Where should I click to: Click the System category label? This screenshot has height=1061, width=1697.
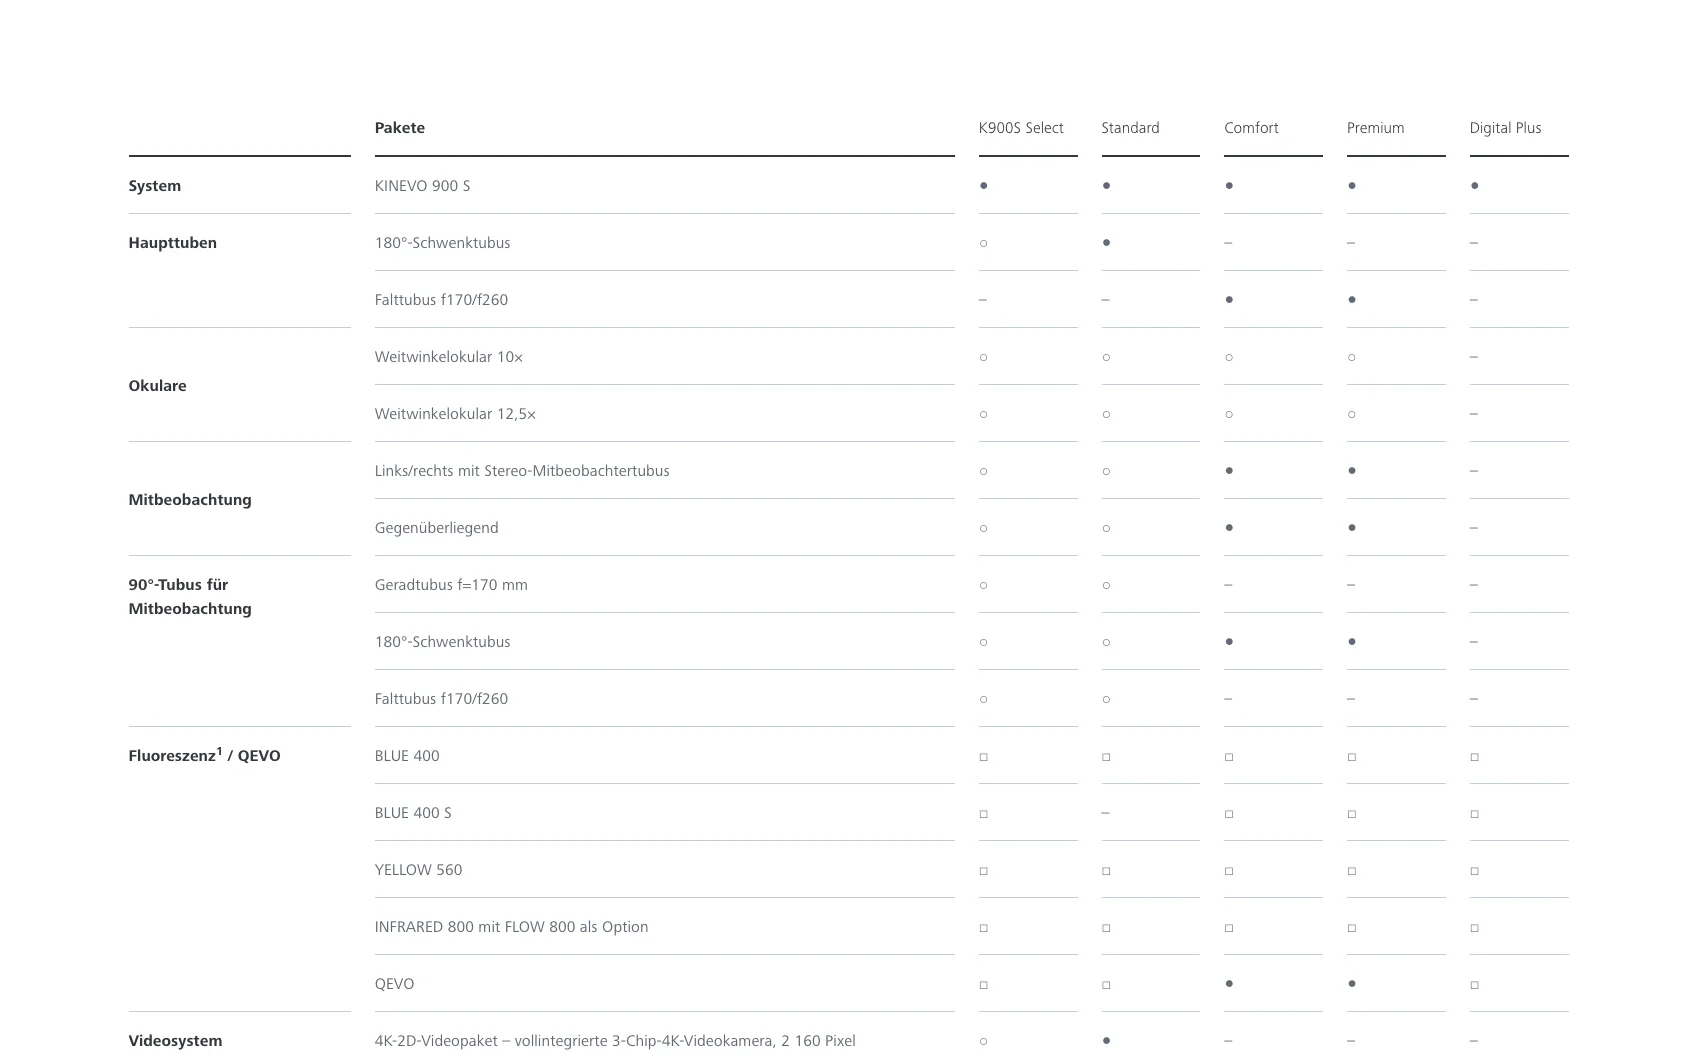pyautogui.click(x=154, y=186)
